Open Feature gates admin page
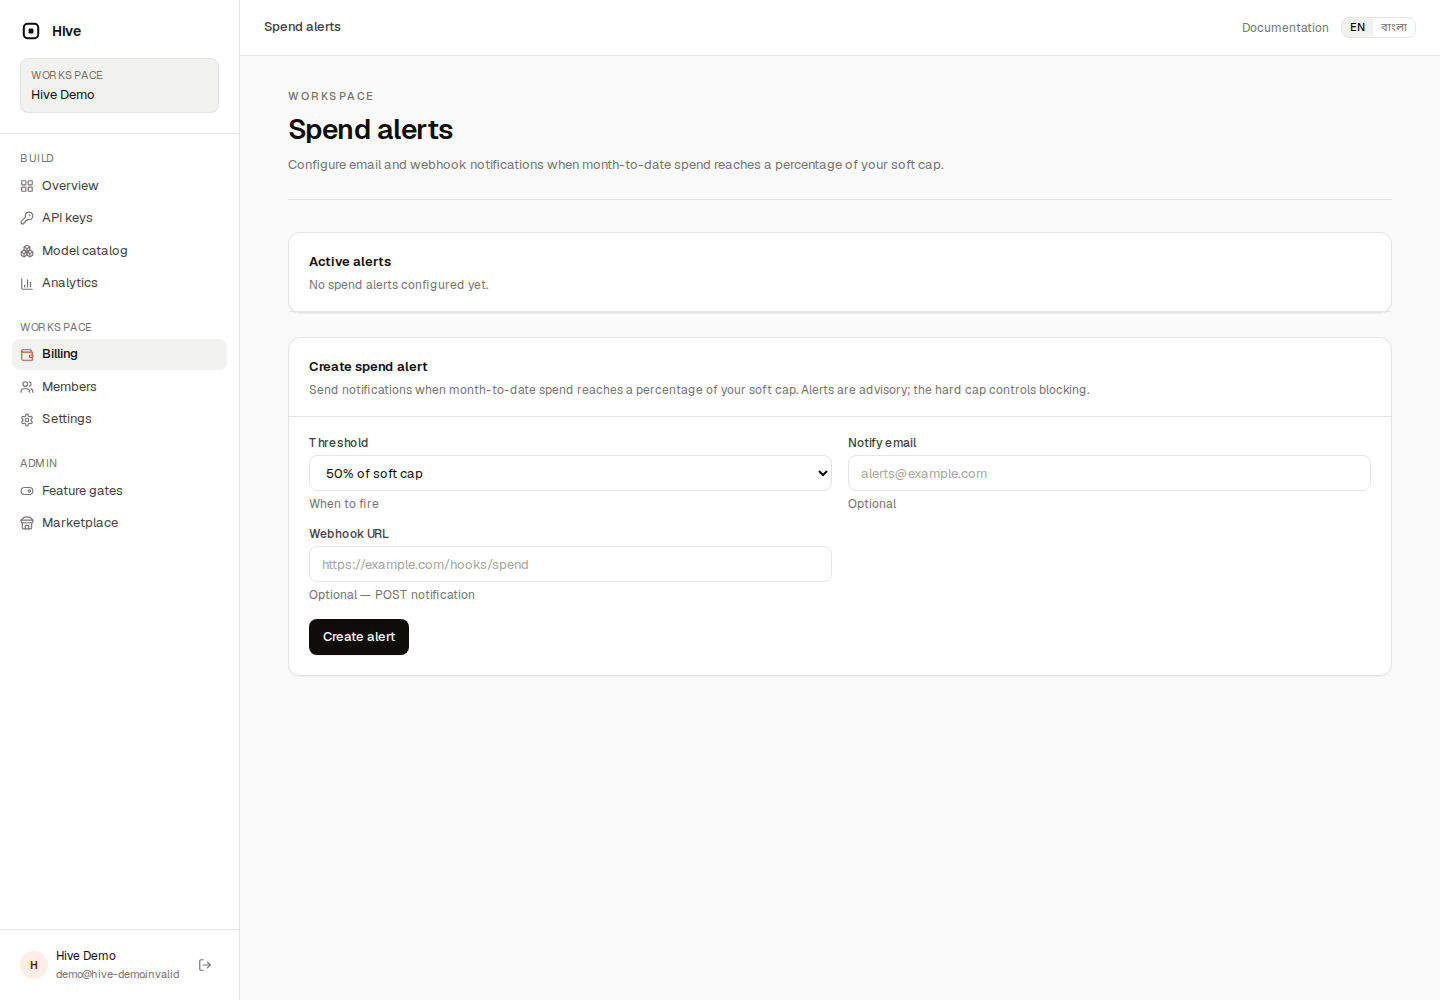This screenshot has height=1000, width=1440. pos(119,491)
